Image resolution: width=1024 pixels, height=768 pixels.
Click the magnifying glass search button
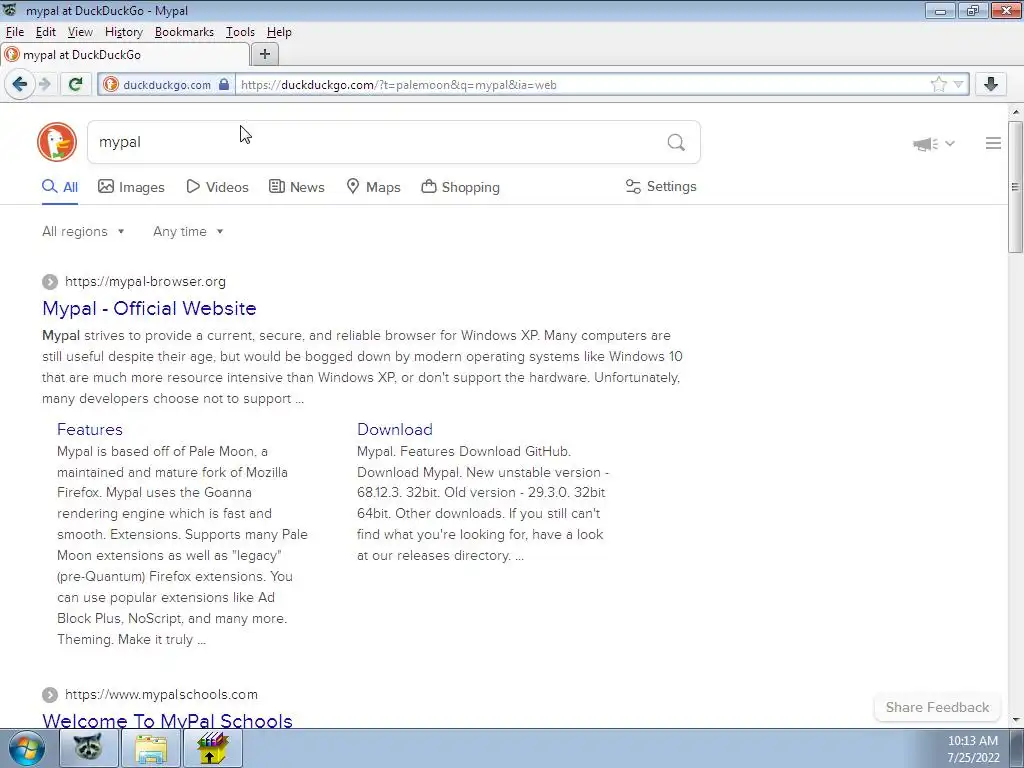(676, 142)
